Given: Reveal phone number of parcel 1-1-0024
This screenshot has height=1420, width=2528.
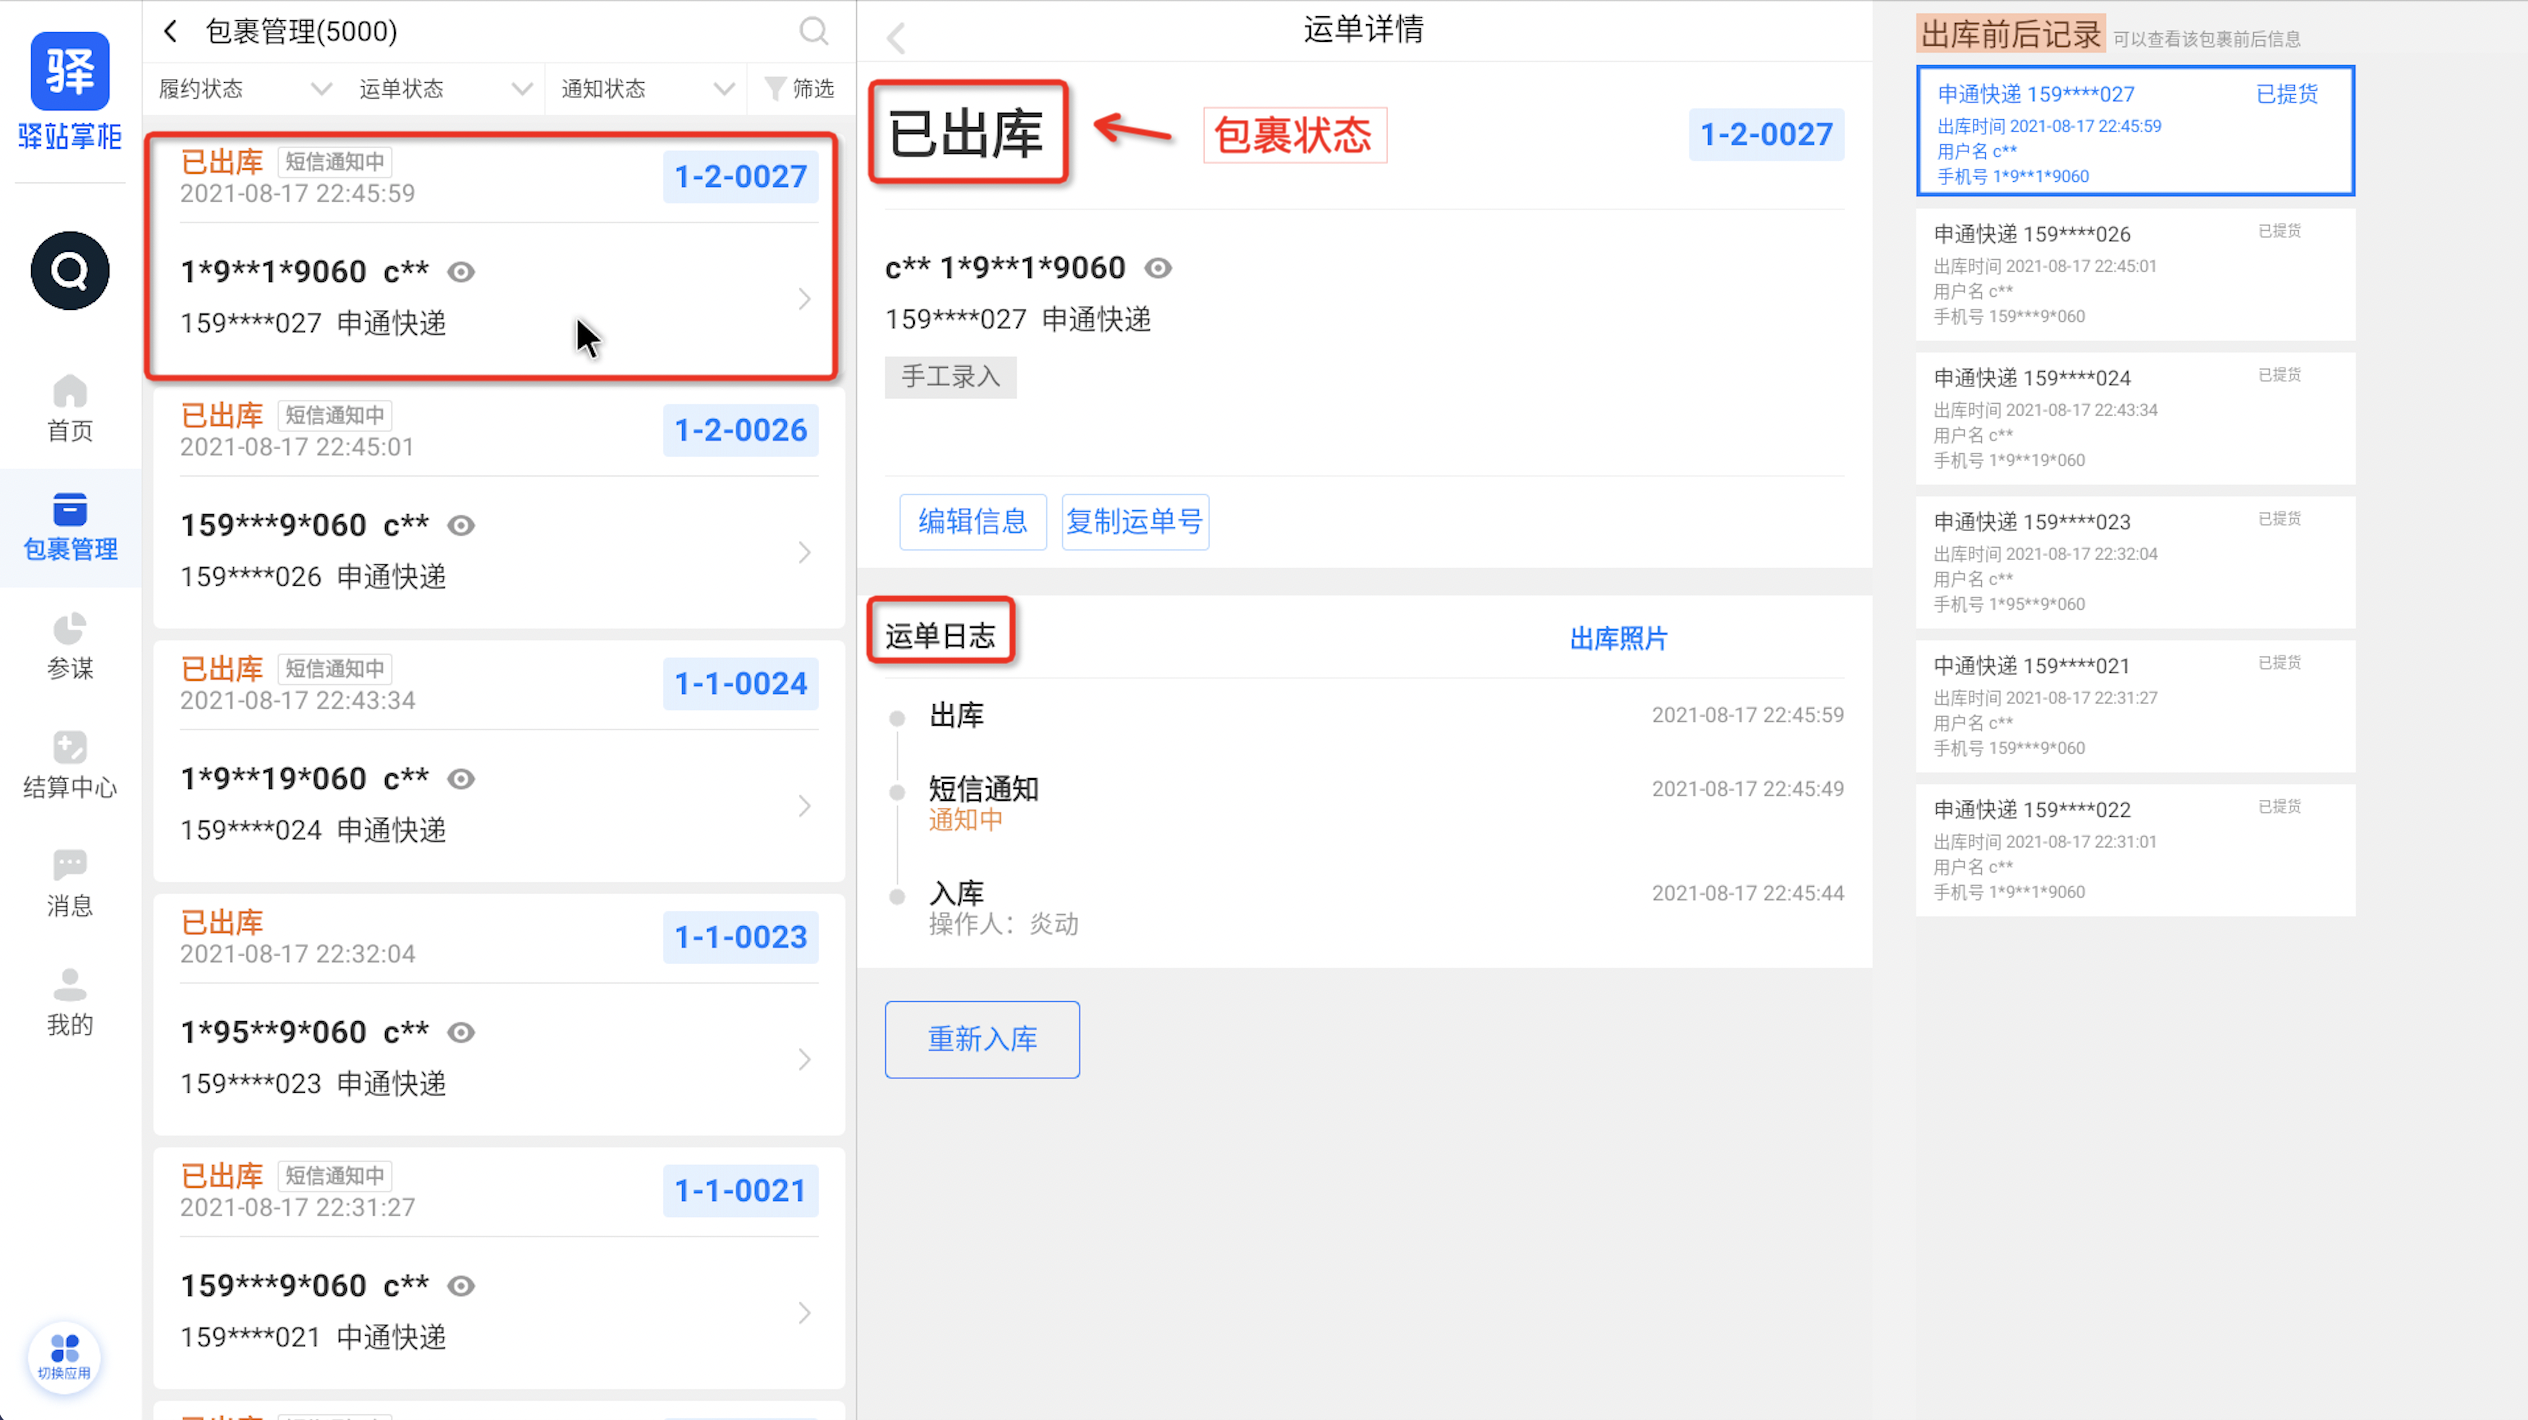Looking at the screenshot, I should pos(461,779).
